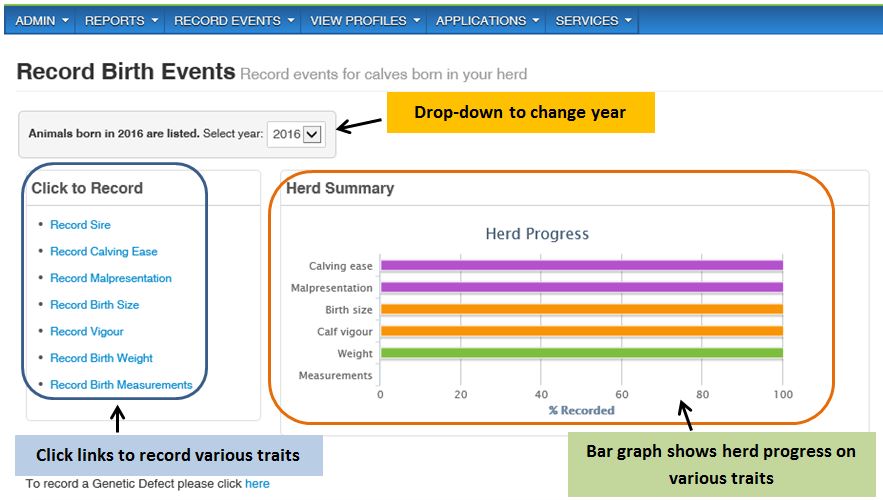The width and height of the screenshot is (883, 500).
Task: Click the '% Recorded' axis label
Action: tap(582, 410)
